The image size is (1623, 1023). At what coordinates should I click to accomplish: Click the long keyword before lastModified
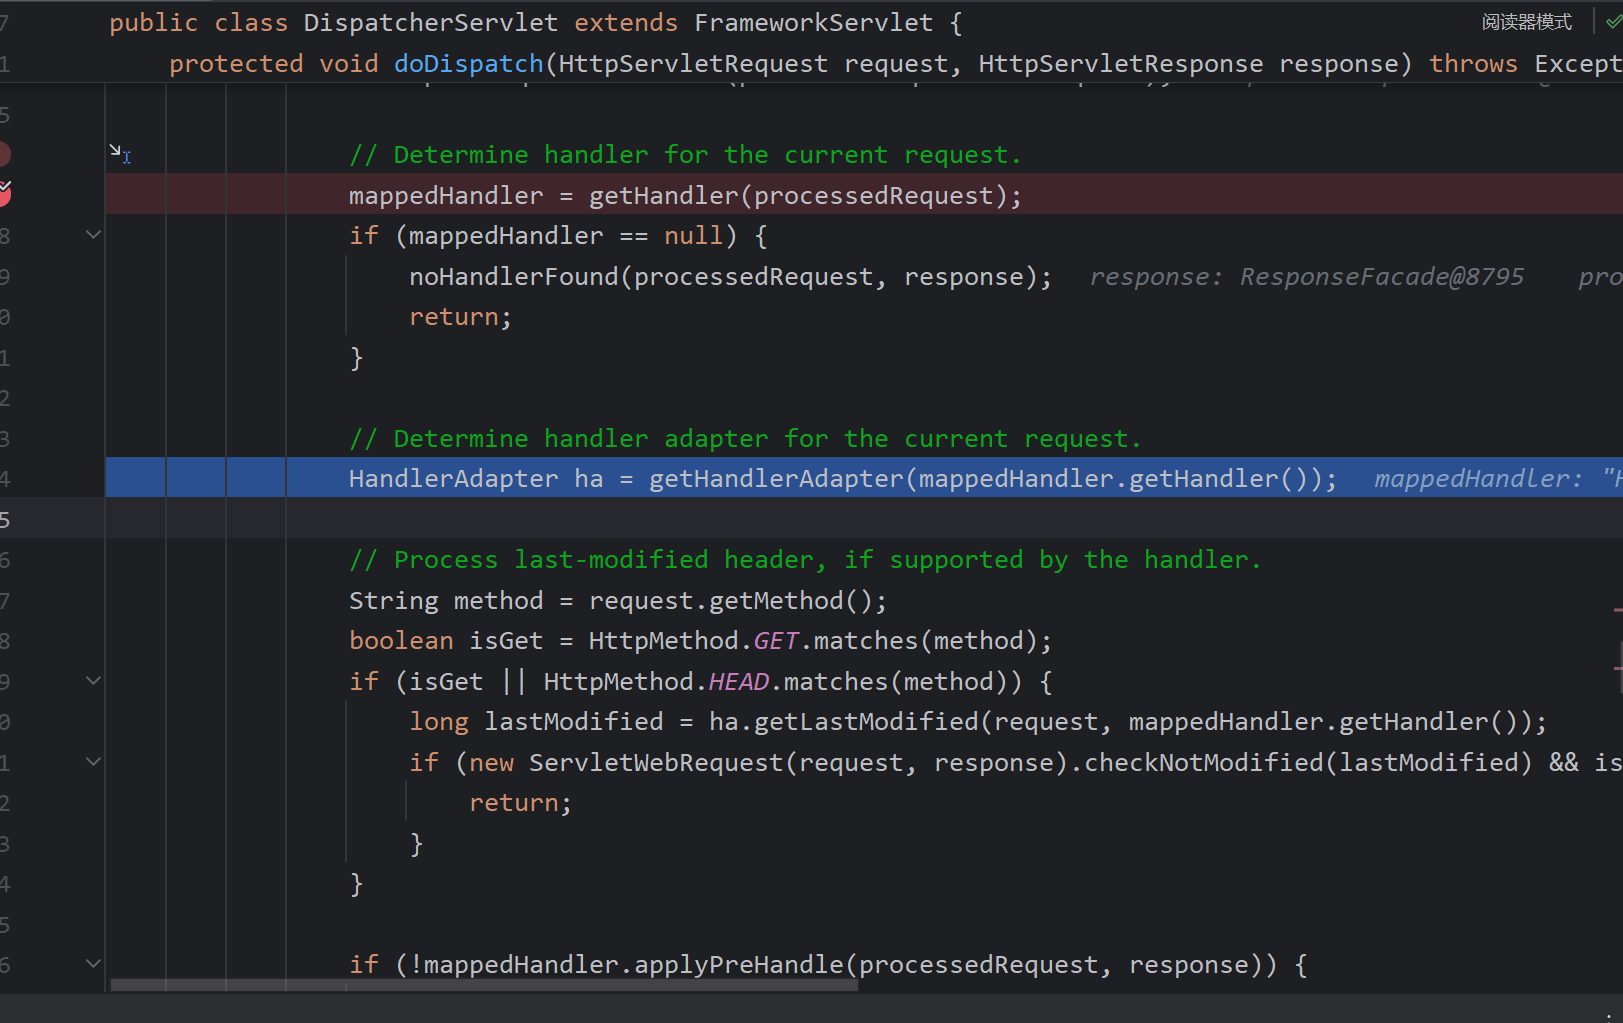click(x=439, y=722)
